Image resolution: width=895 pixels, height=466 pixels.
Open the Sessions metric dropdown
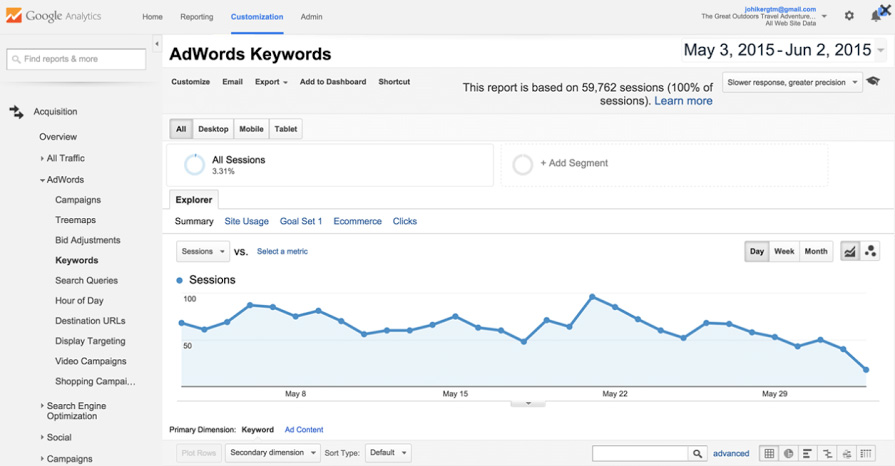point(203,251)
